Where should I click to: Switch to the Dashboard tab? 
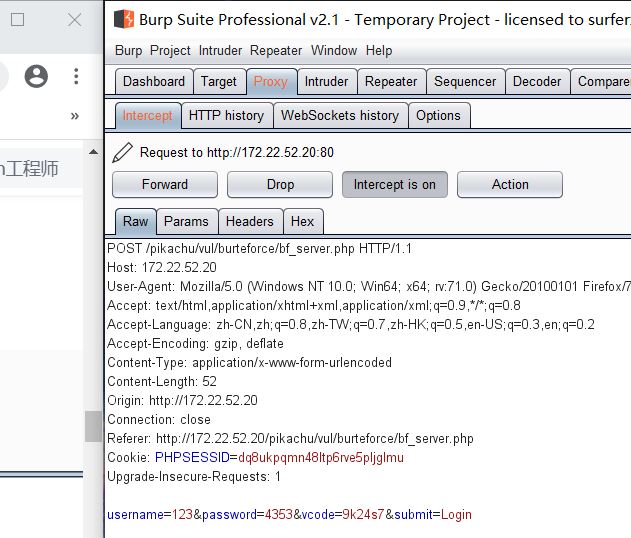[154, 82]
